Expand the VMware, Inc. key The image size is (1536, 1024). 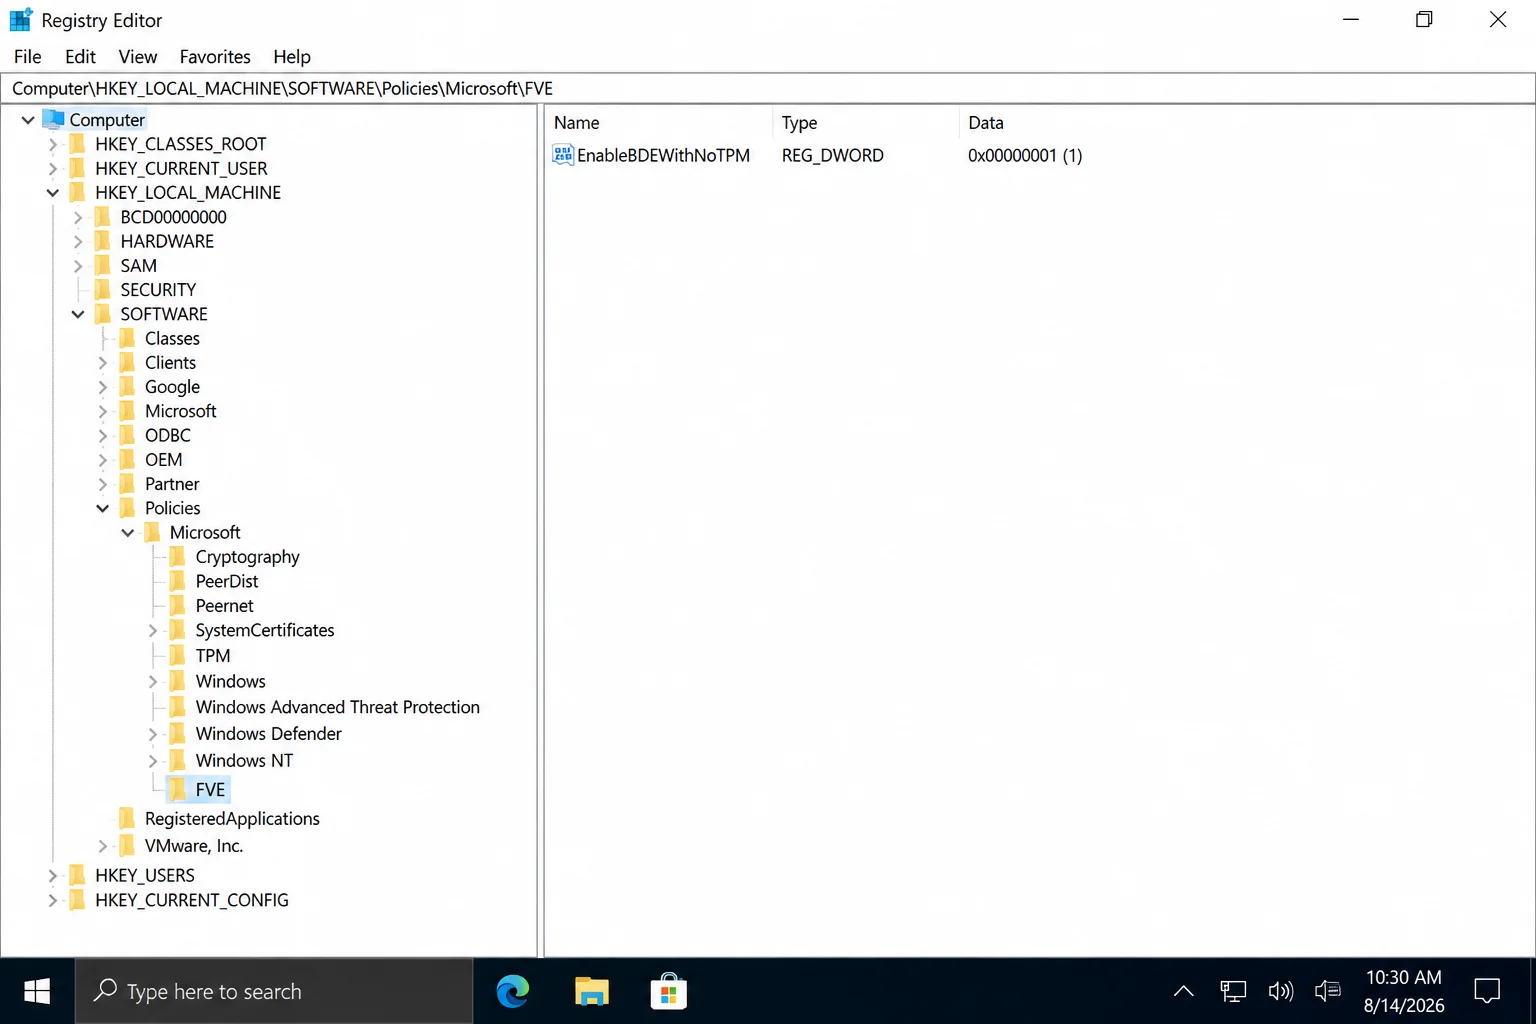tap(102, 846)
